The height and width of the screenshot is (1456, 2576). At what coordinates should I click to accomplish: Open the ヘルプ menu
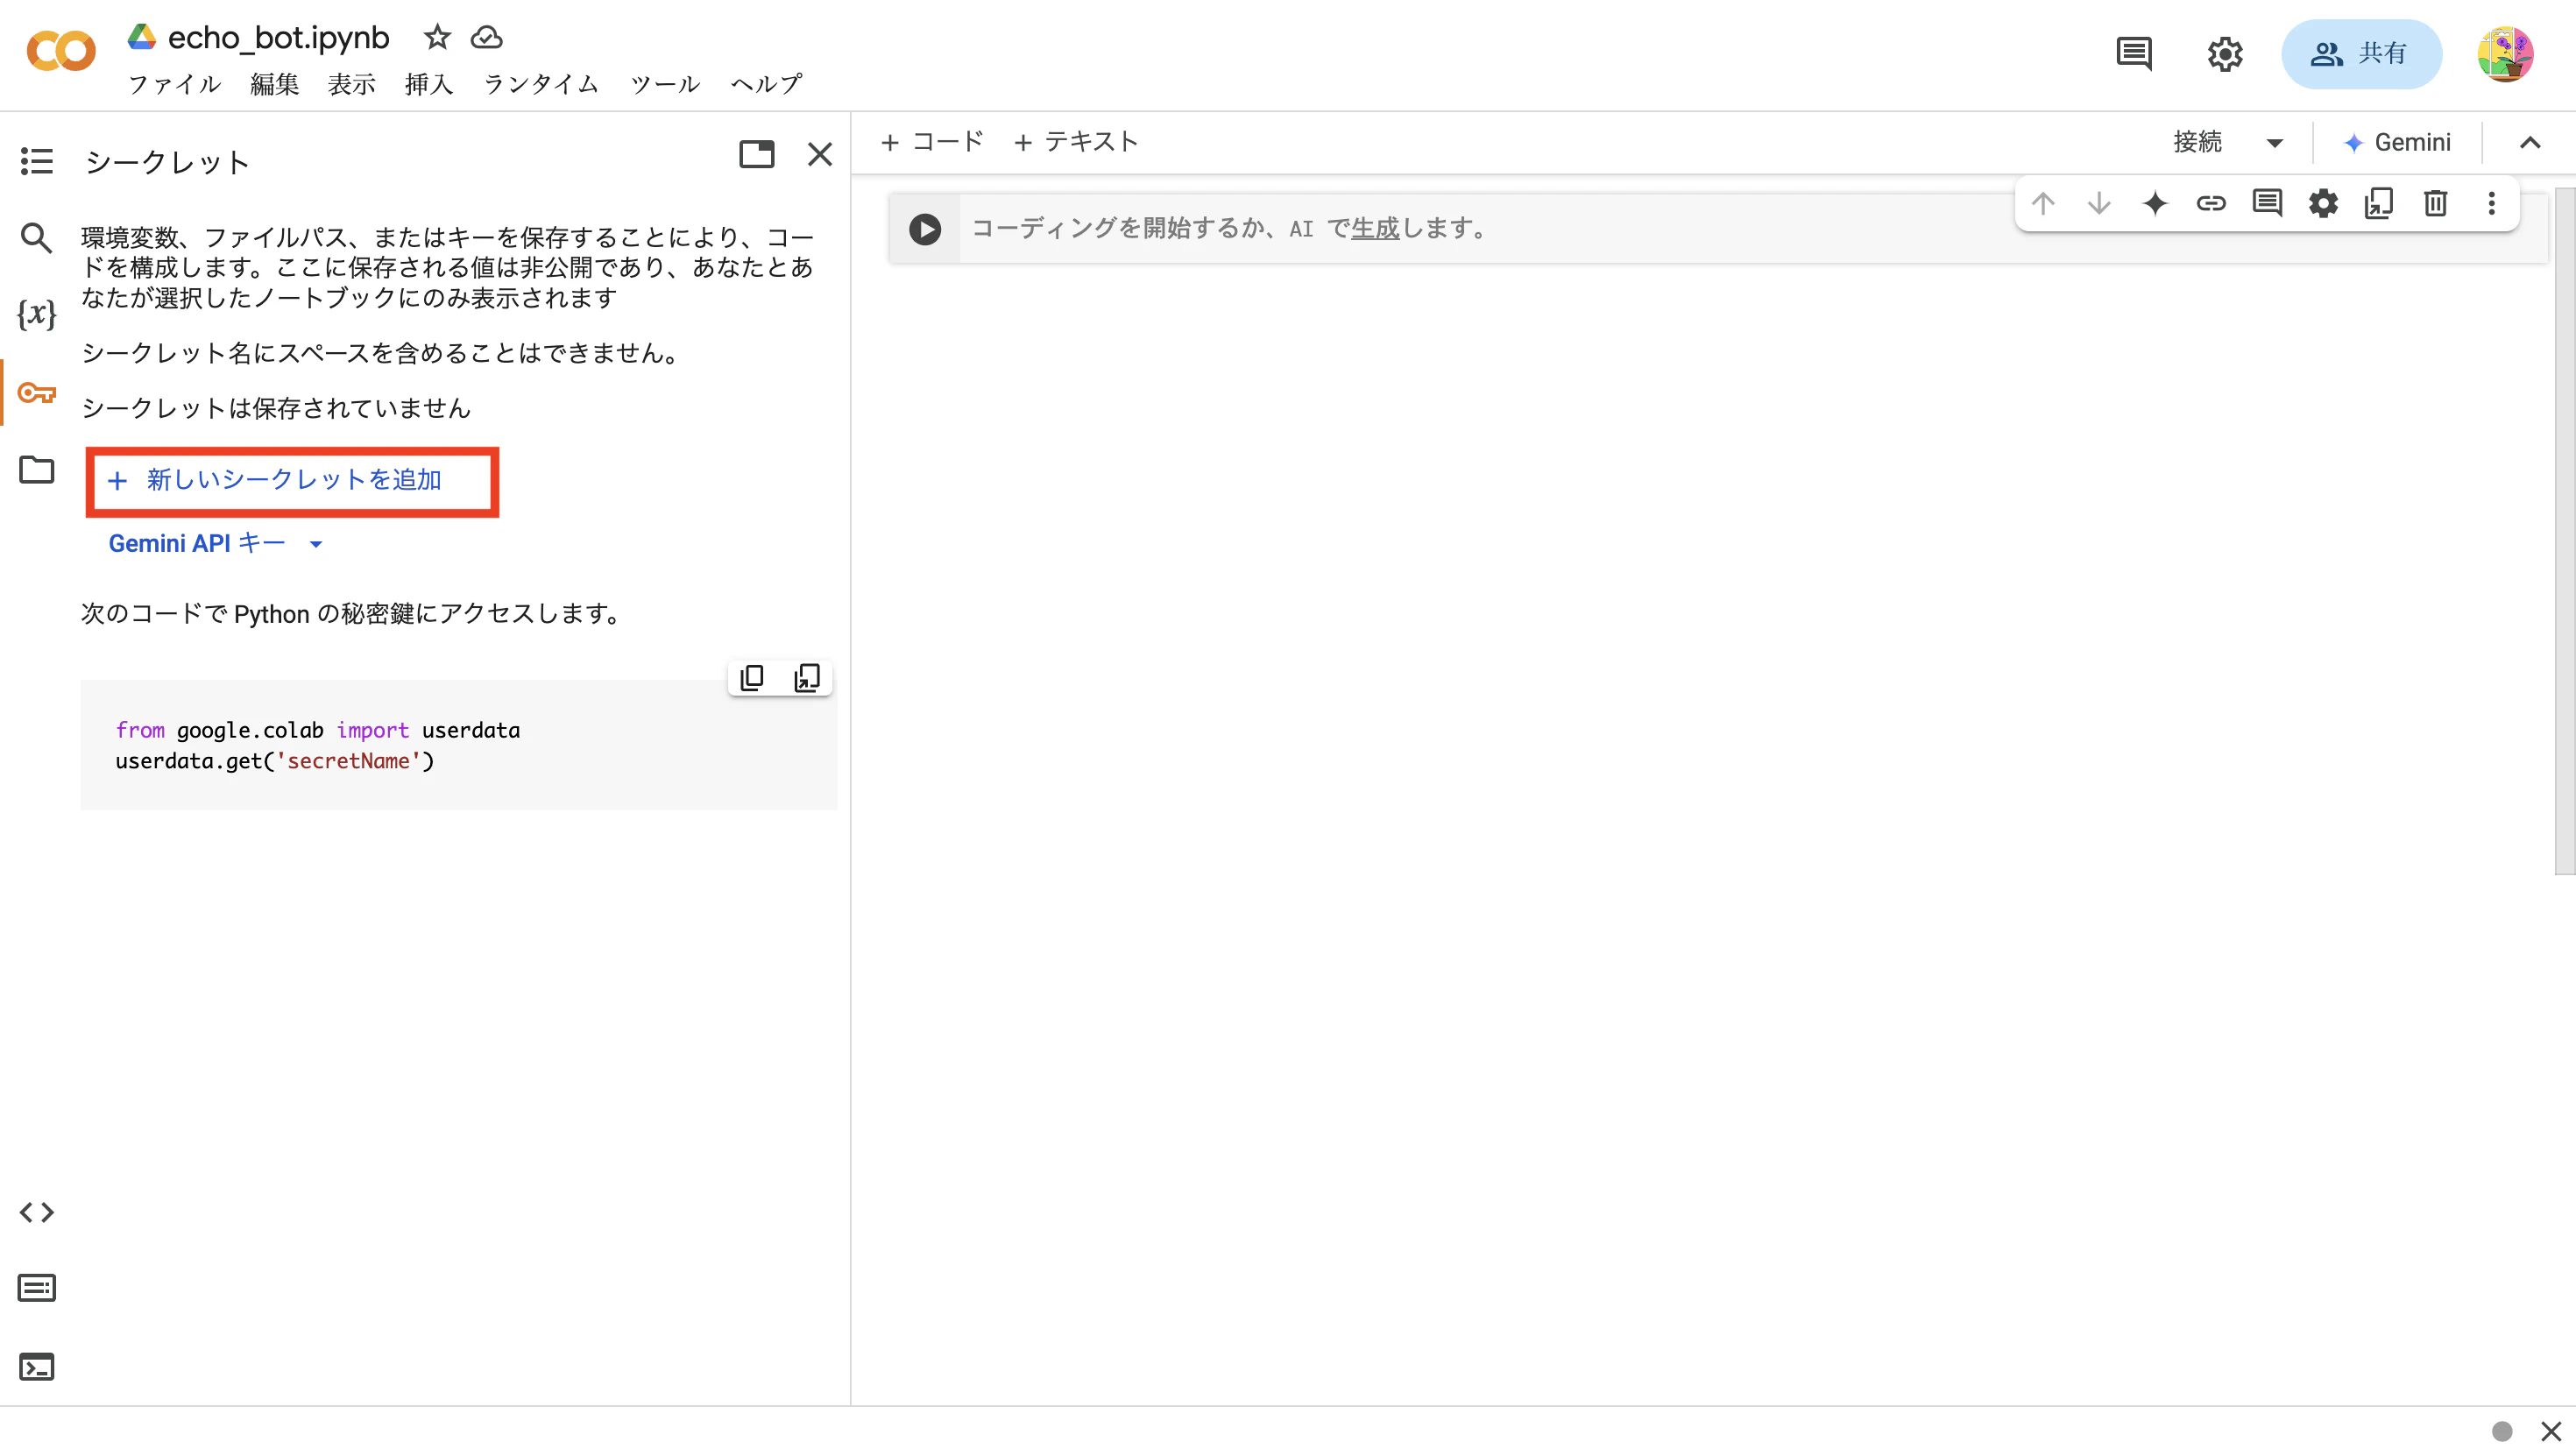point(766,84)
